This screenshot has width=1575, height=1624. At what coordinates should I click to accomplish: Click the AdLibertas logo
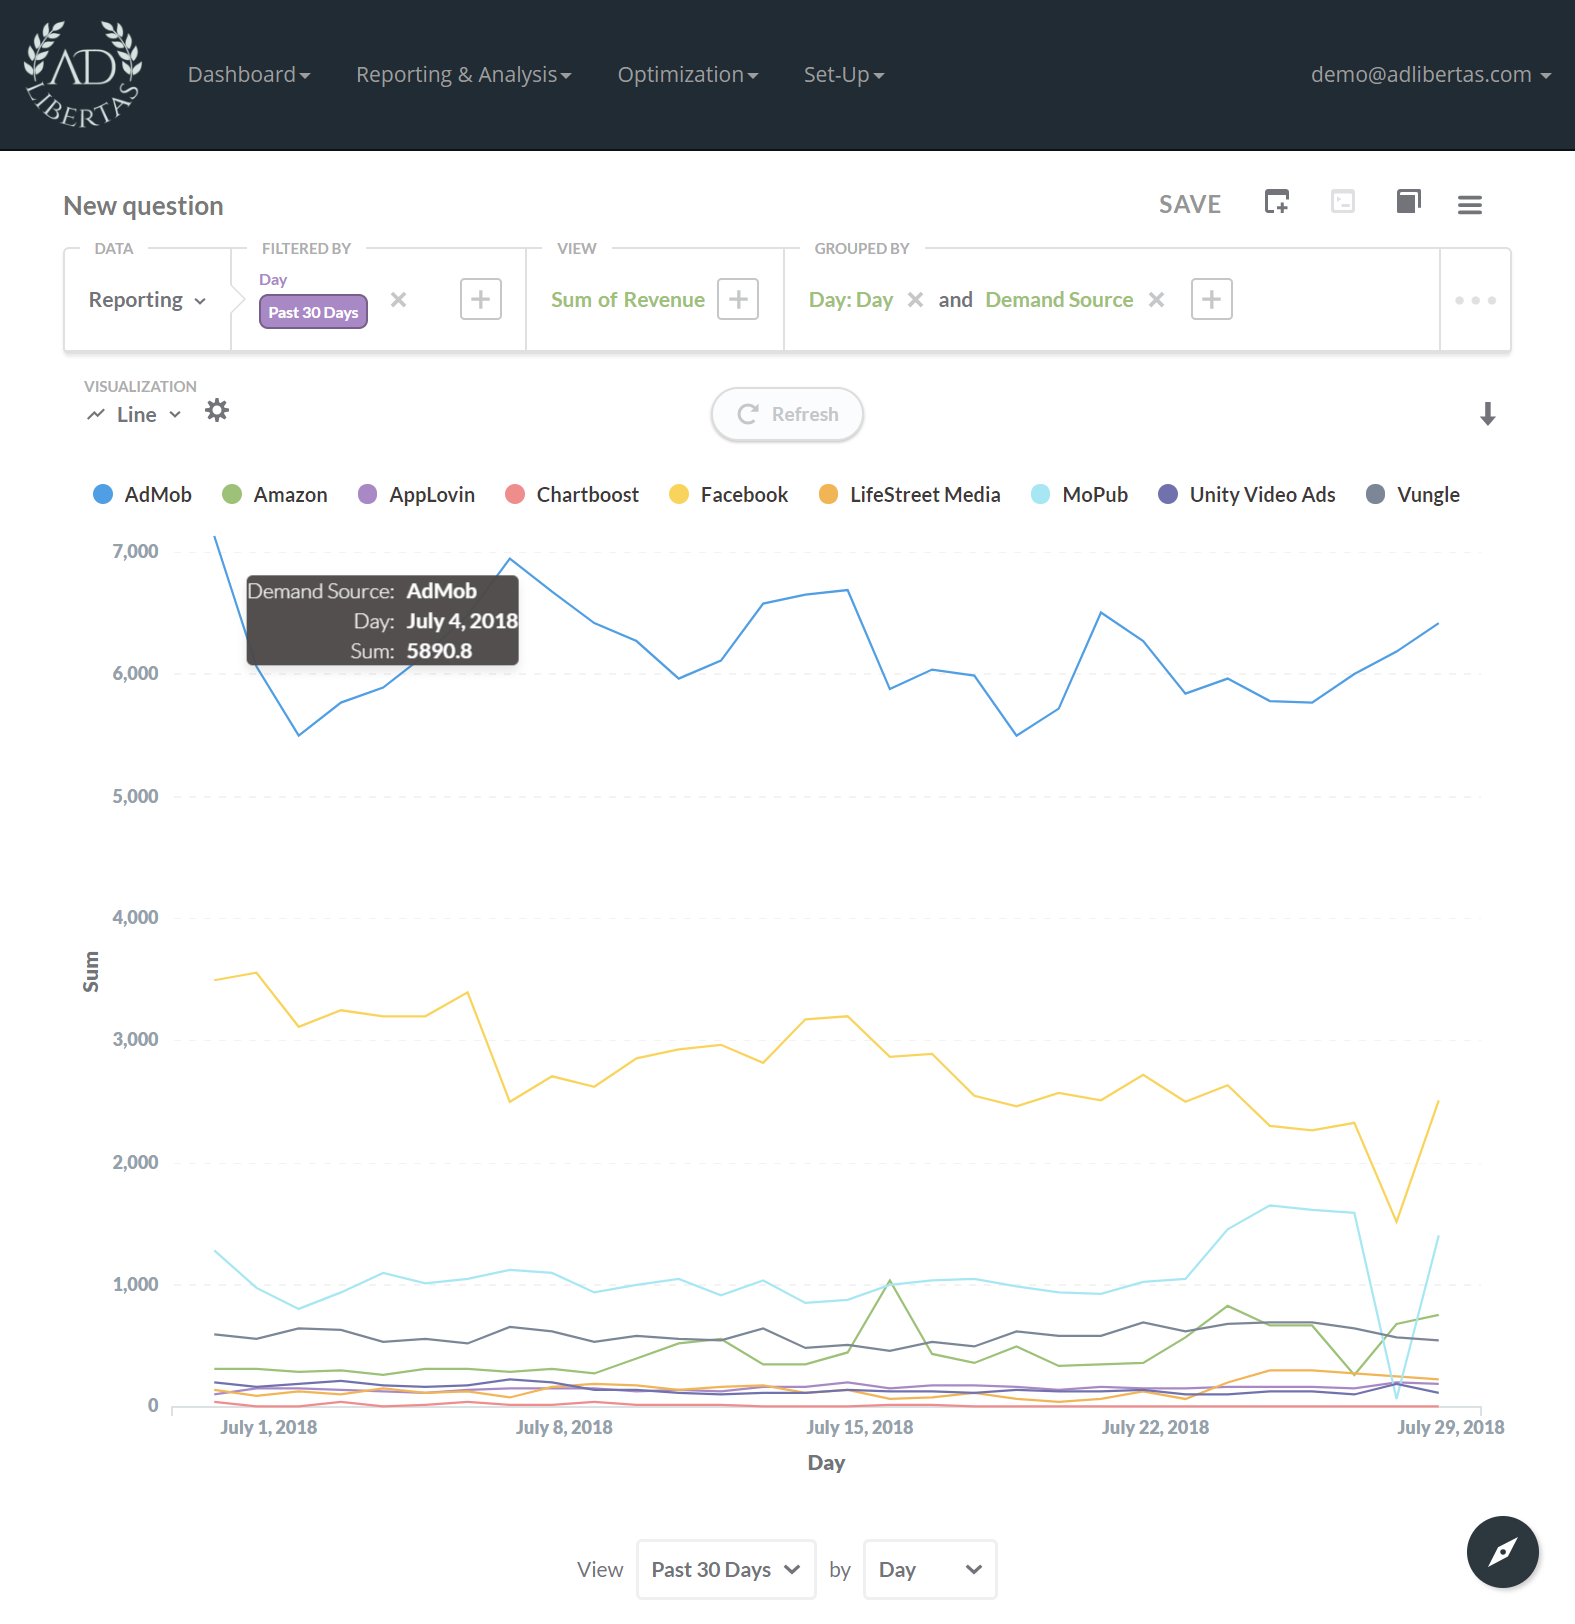(x=83, y=75)
